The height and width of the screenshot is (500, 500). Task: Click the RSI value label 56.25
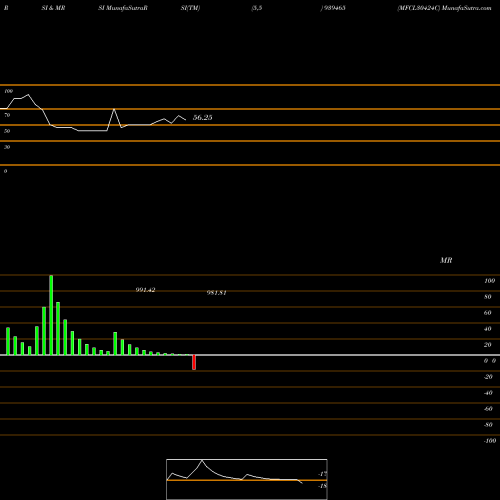202,117
